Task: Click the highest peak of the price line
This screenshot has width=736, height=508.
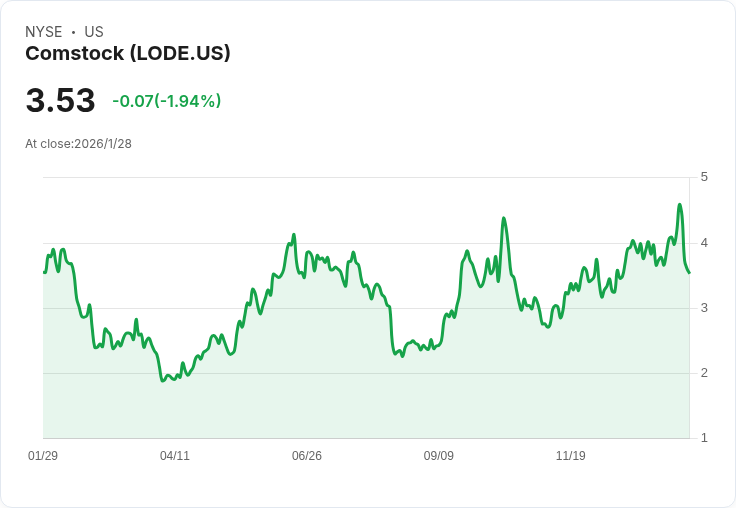Action: tap(680, 205)
